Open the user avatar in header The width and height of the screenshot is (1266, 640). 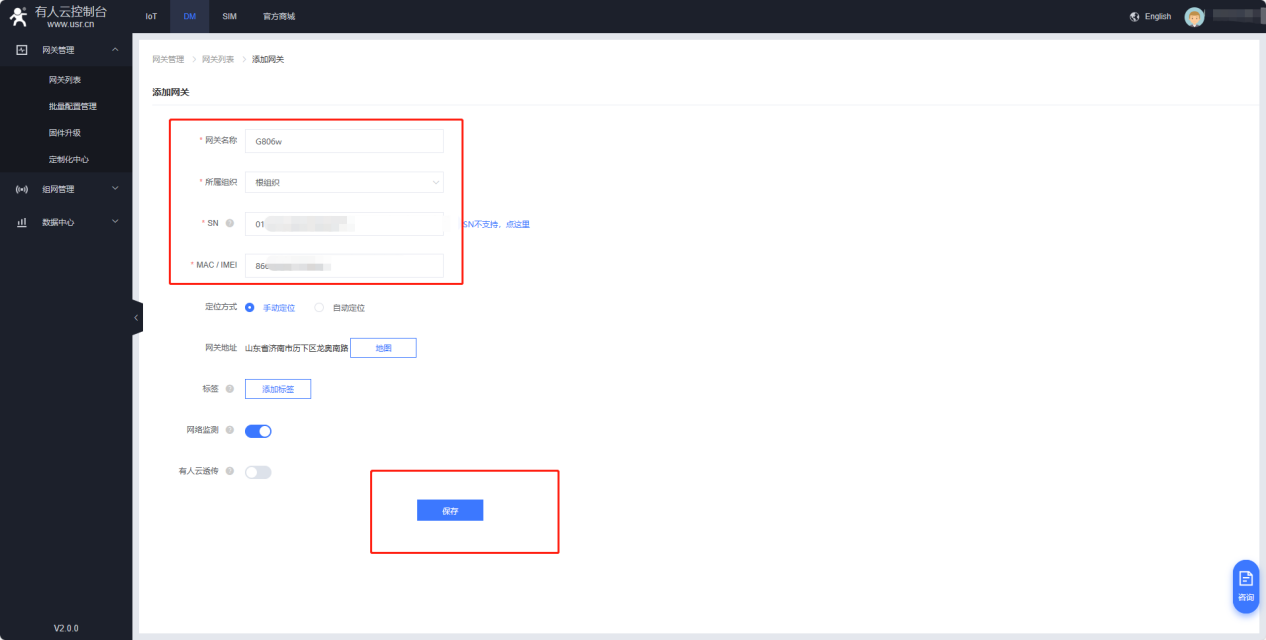[x=1193, y=17]
